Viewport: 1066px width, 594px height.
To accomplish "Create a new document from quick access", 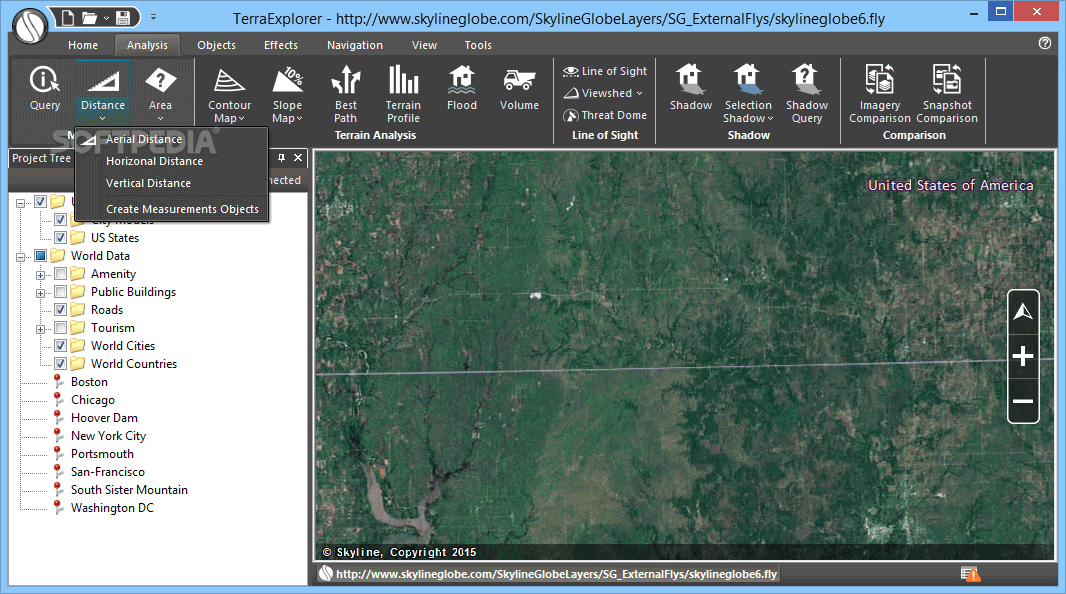I will (67, 17).
